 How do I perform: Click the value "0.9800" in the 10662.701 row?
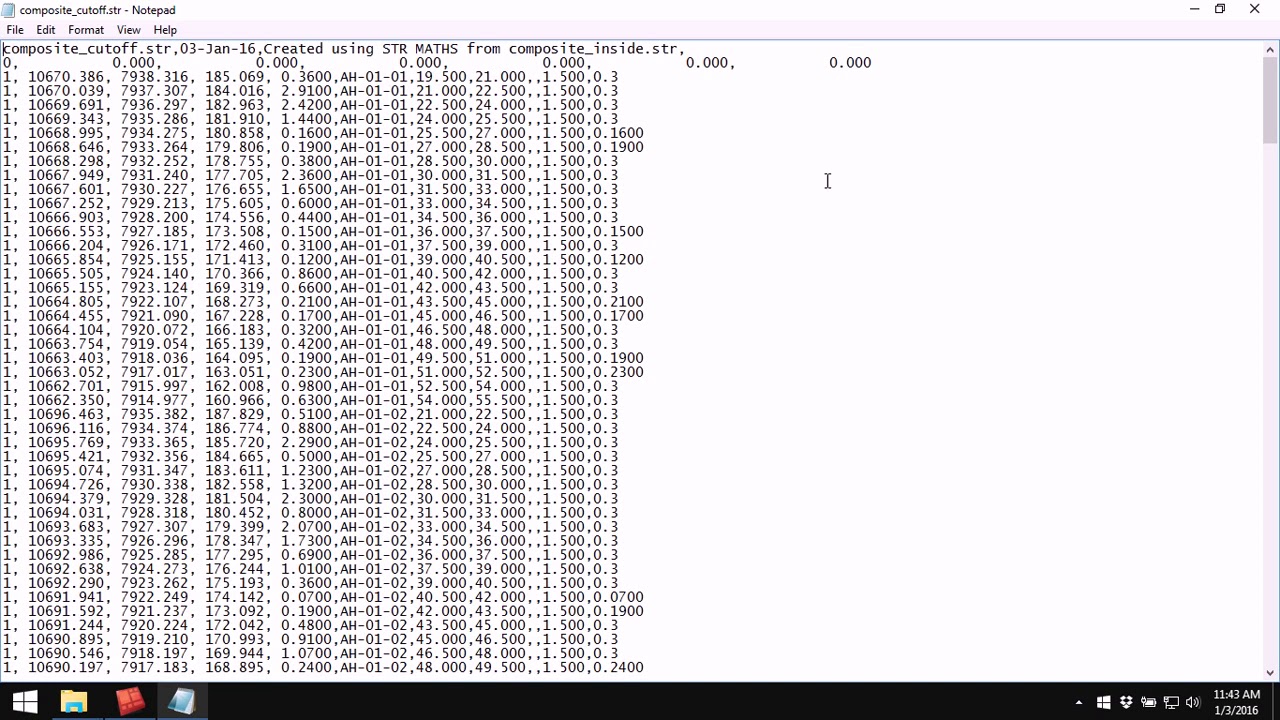click(306, 386)
